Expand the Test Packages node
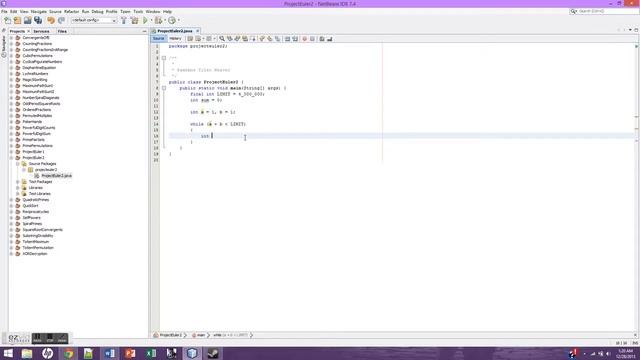Viewport: 640px width, 360px height. point(18,182)
